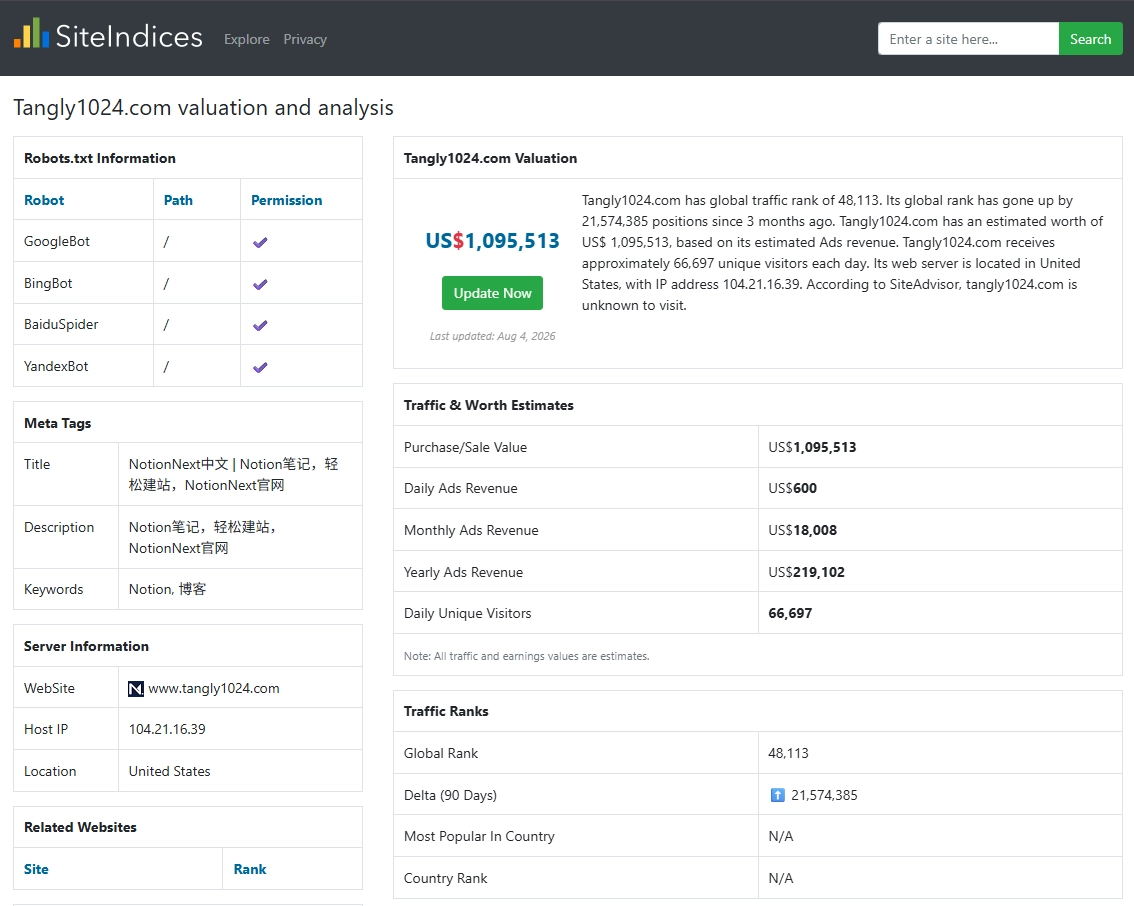1134x906 pixels.
Task: Click the Purchase/Sale Value label
Action: [x=466, y=448]
